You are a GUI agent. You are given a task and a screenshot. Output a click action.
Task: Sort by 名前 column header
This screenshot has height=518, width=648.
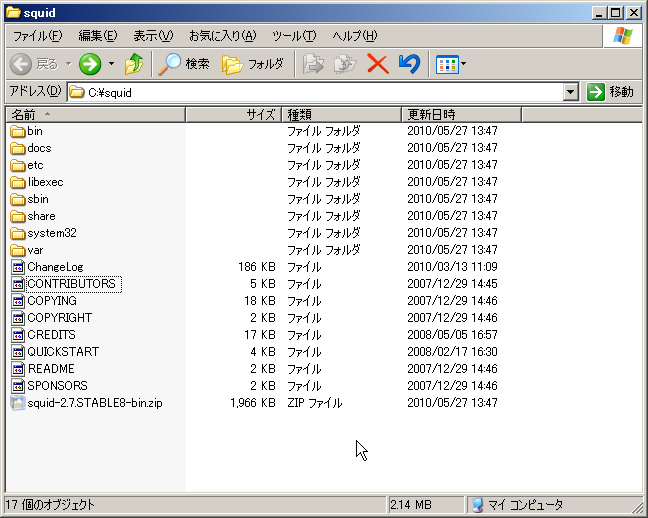(95, 115)
